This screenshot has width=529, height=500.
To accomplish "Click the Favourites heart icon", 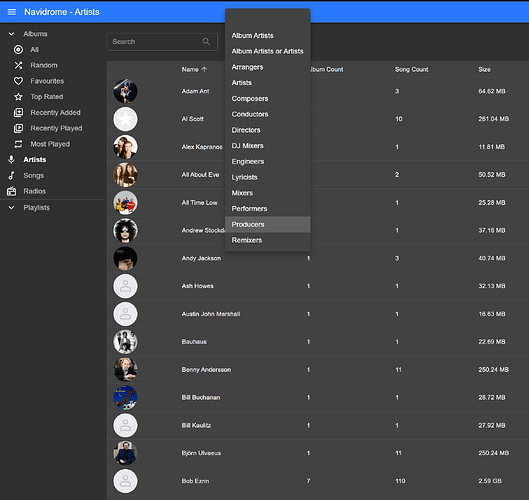I will coord(18,81).
